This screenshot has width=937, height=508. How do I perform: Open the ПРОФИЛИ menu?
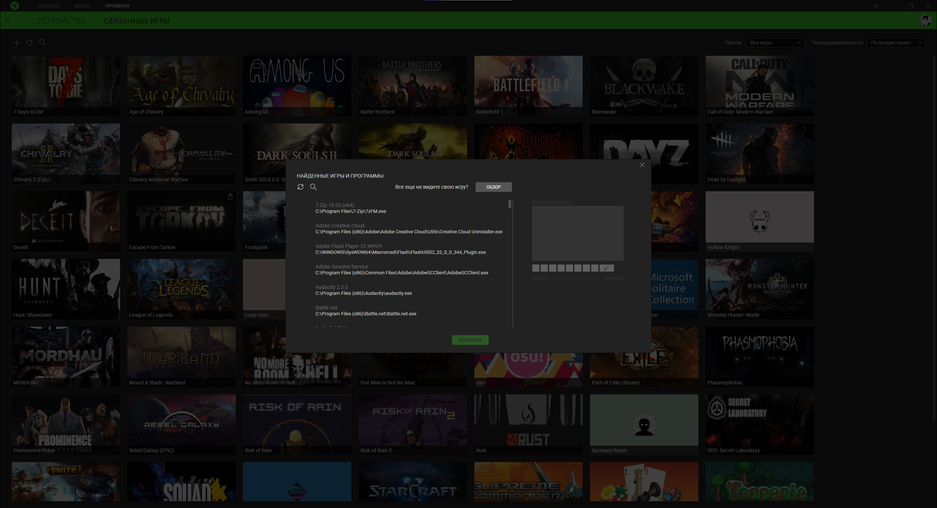click(x=117, y=6)
